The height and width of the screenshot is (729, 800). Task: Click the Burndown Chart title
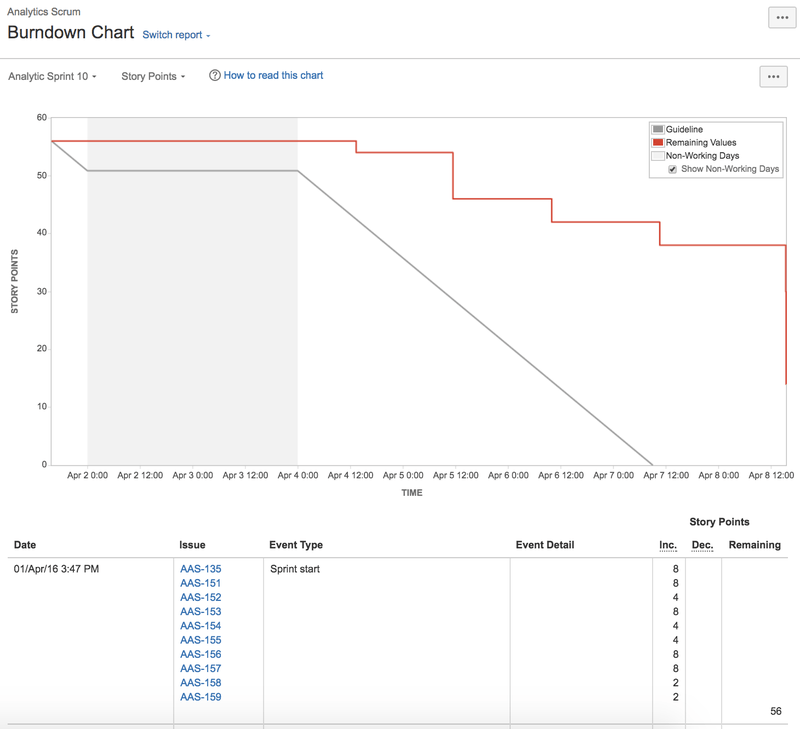point(72,32)
